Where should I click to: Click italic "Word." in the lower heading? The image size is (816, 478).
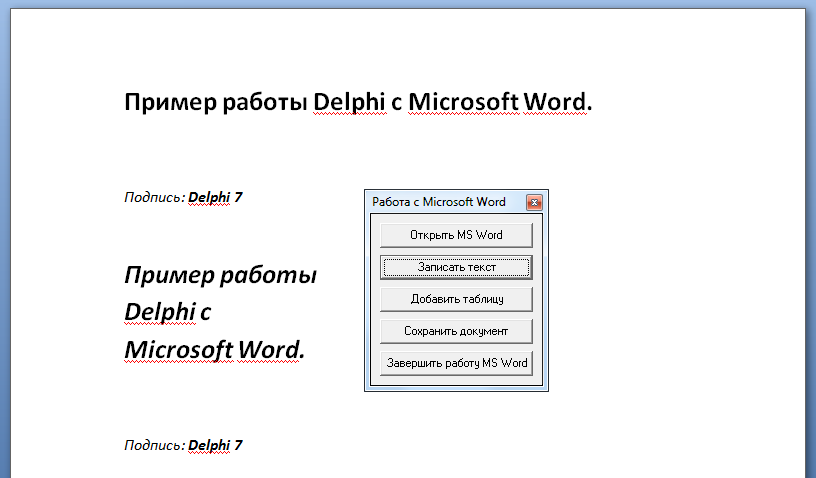[271, 350]
